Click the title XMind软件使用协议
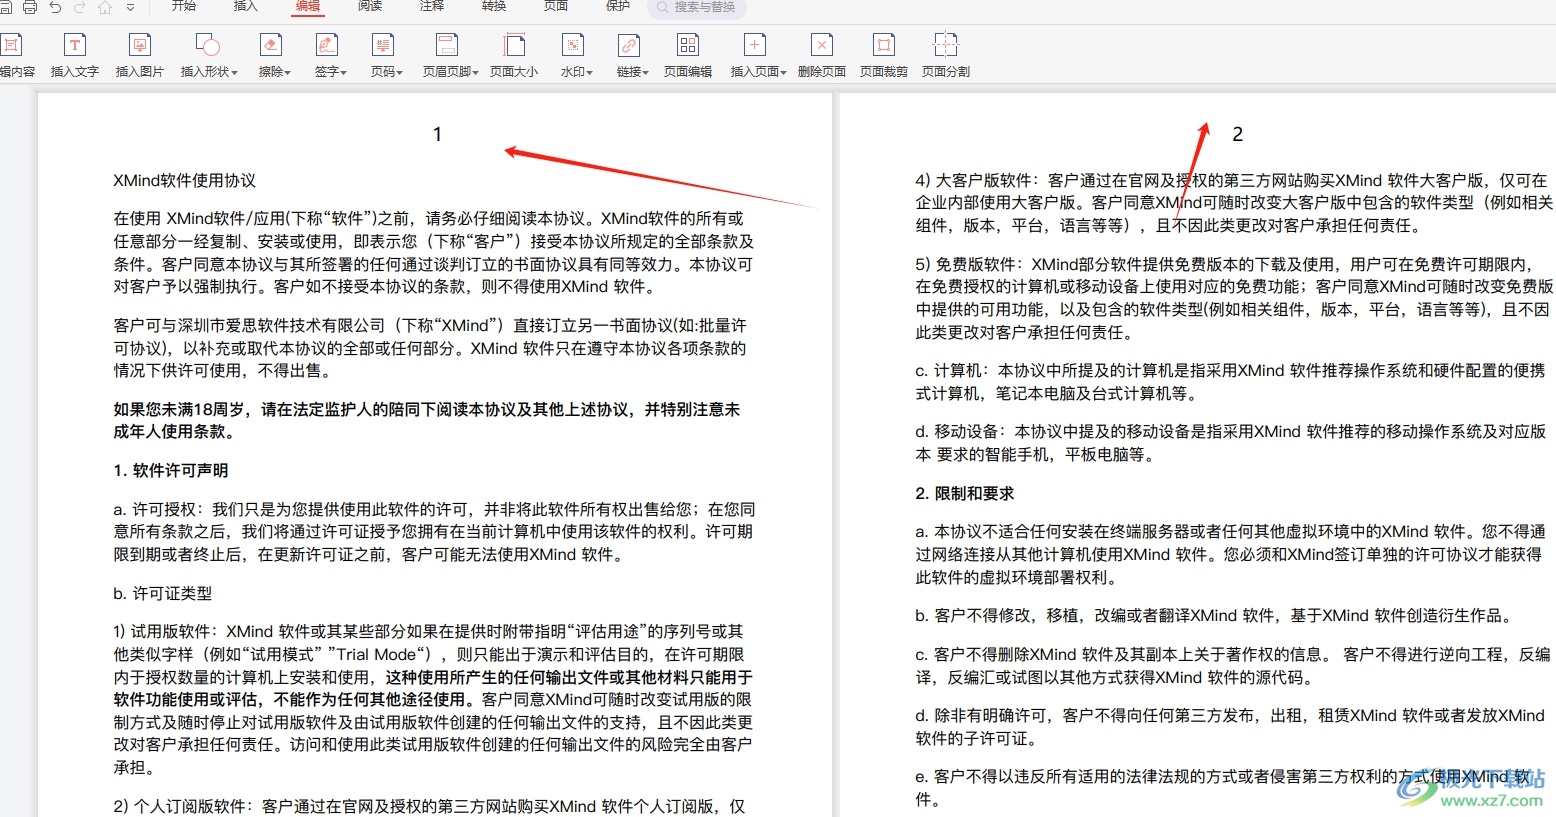This screenshot has height=817, width=1556. point(184,181)
